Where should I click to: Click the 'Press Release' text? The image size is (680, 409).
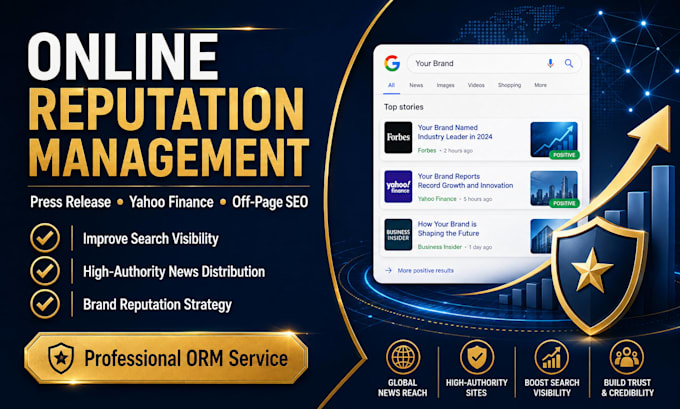pos(70,202)
